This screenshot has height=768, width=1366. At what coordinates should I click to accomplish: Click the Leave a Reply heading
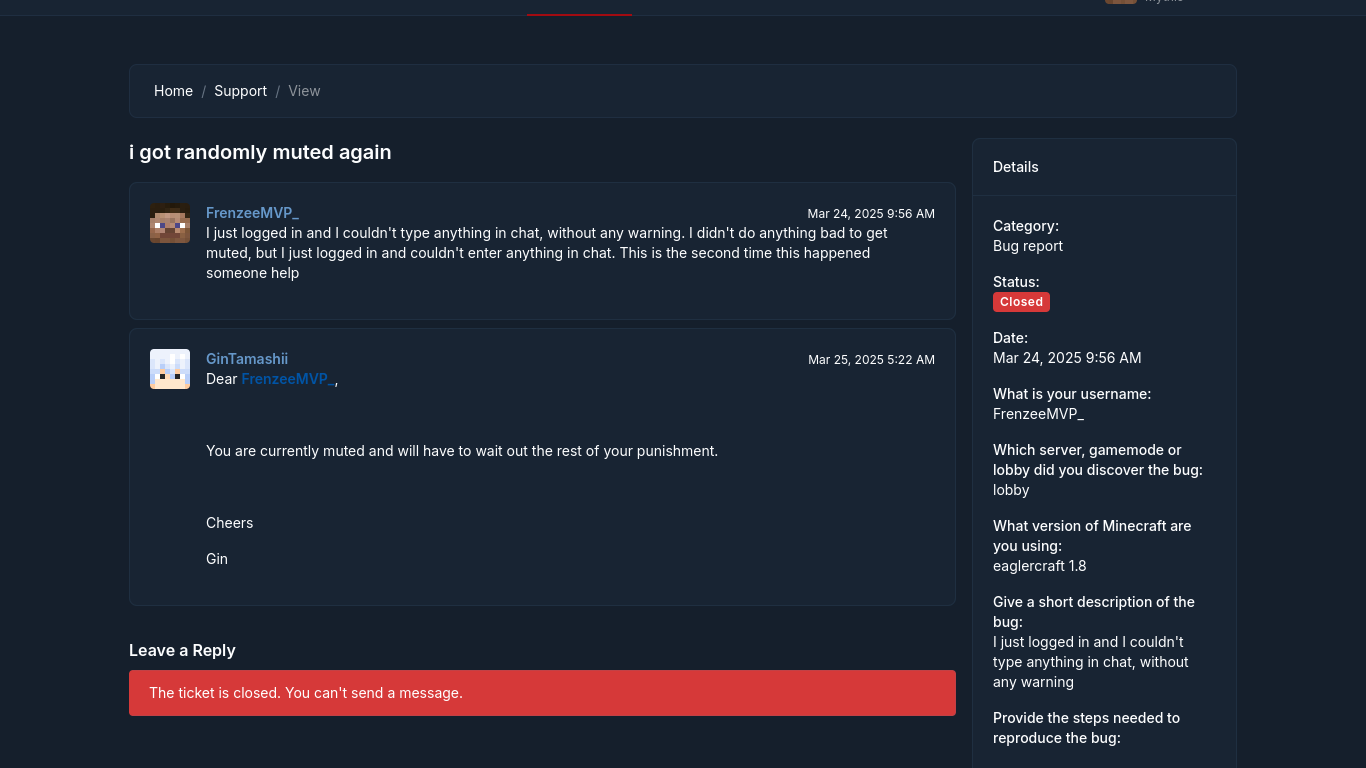point(182,650)
